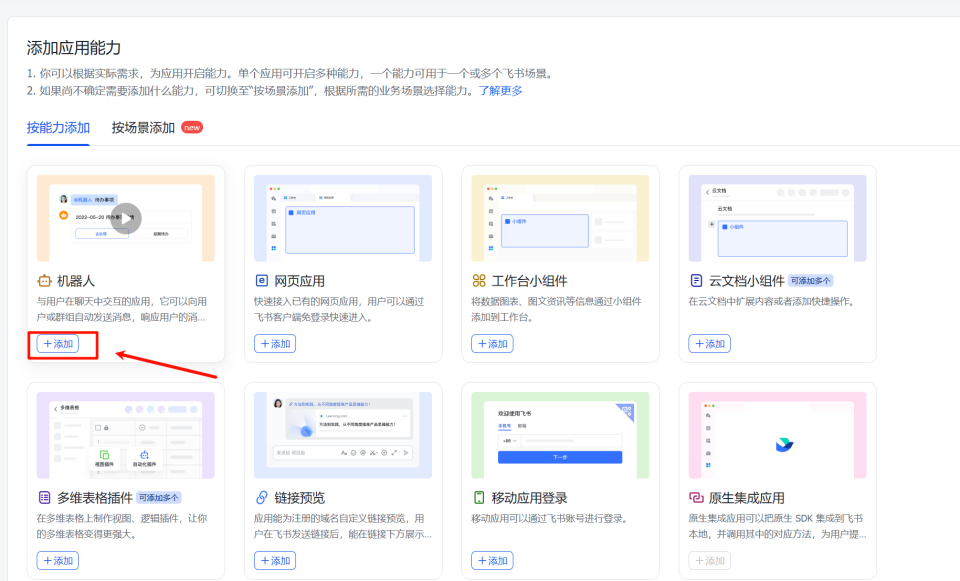This screenshot has width=960, height=581.
Task: Click the new badge beside 按场景添加
Action: tap(192, 127)
